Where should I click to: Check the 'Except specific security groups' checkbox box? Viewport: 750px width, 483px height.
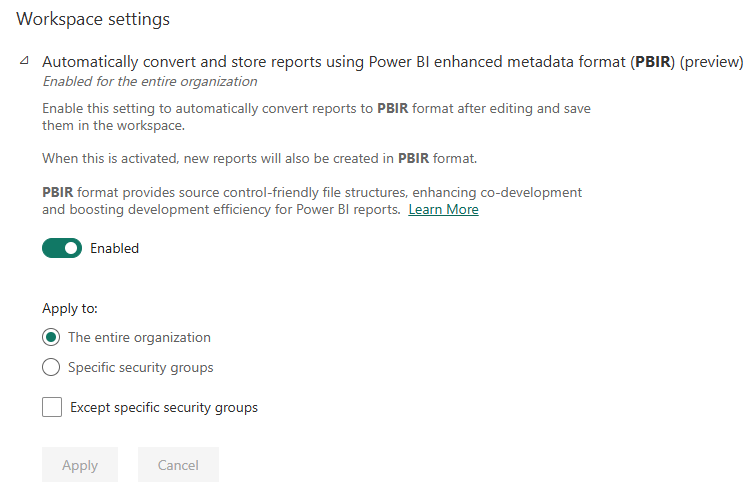point(52,407)
